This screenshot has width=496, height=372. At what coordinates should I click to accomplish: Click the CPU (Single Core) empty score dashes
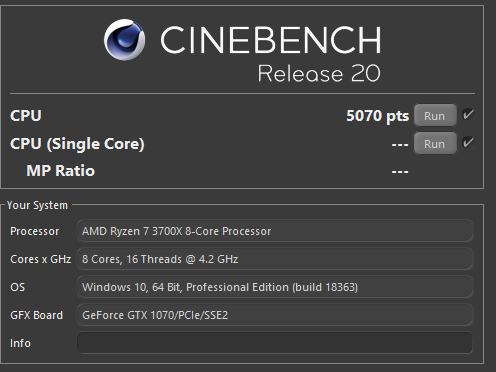click(400, 145)
